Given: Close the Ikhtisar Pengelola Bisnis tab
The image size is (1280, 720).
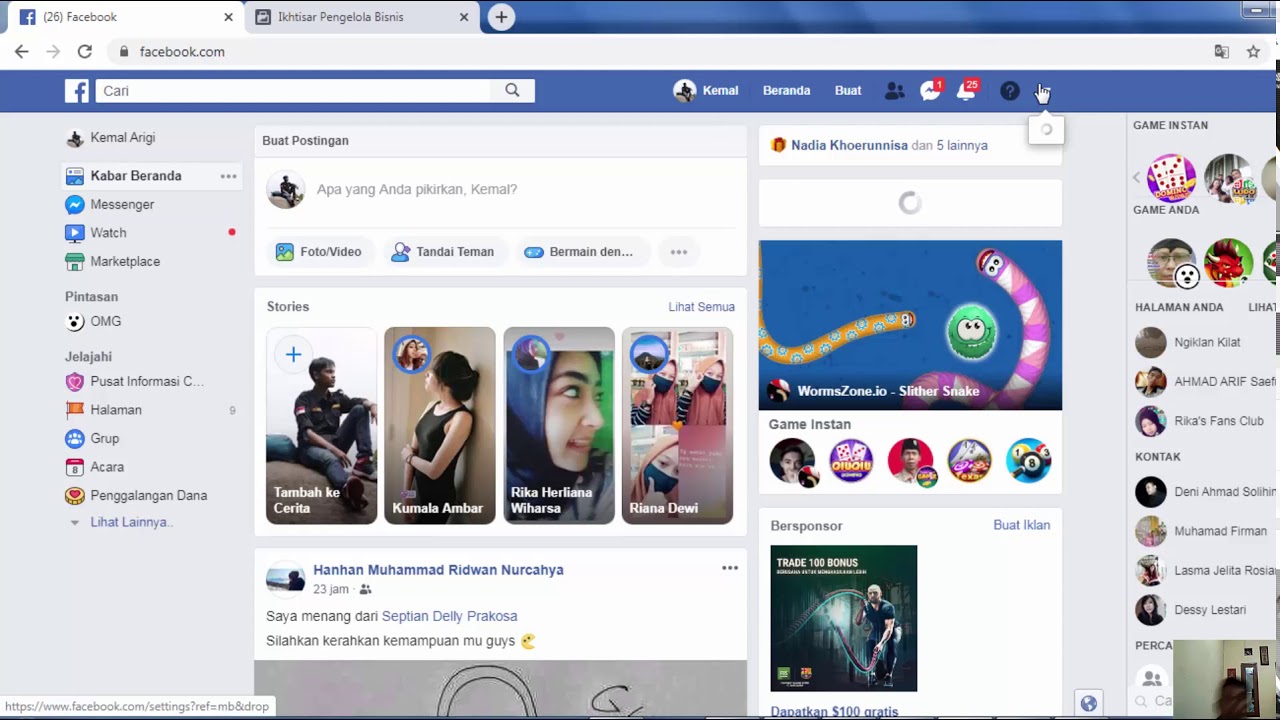Looking at the screenshot, I should click(464, 17).
